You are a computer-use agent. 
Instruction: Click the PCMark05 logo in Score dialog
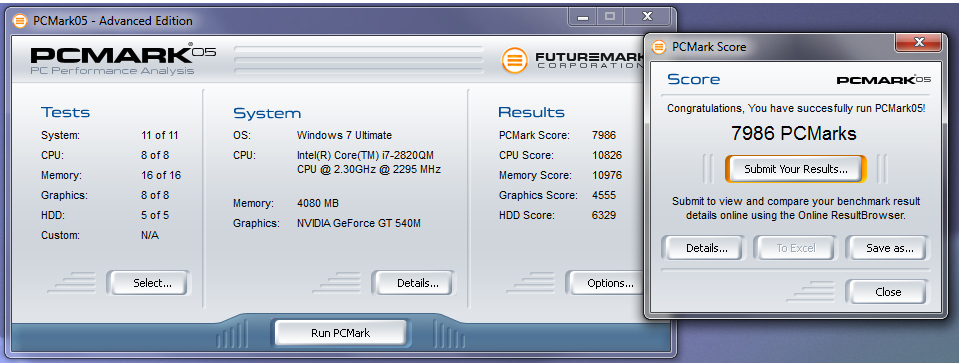[883, 79]
